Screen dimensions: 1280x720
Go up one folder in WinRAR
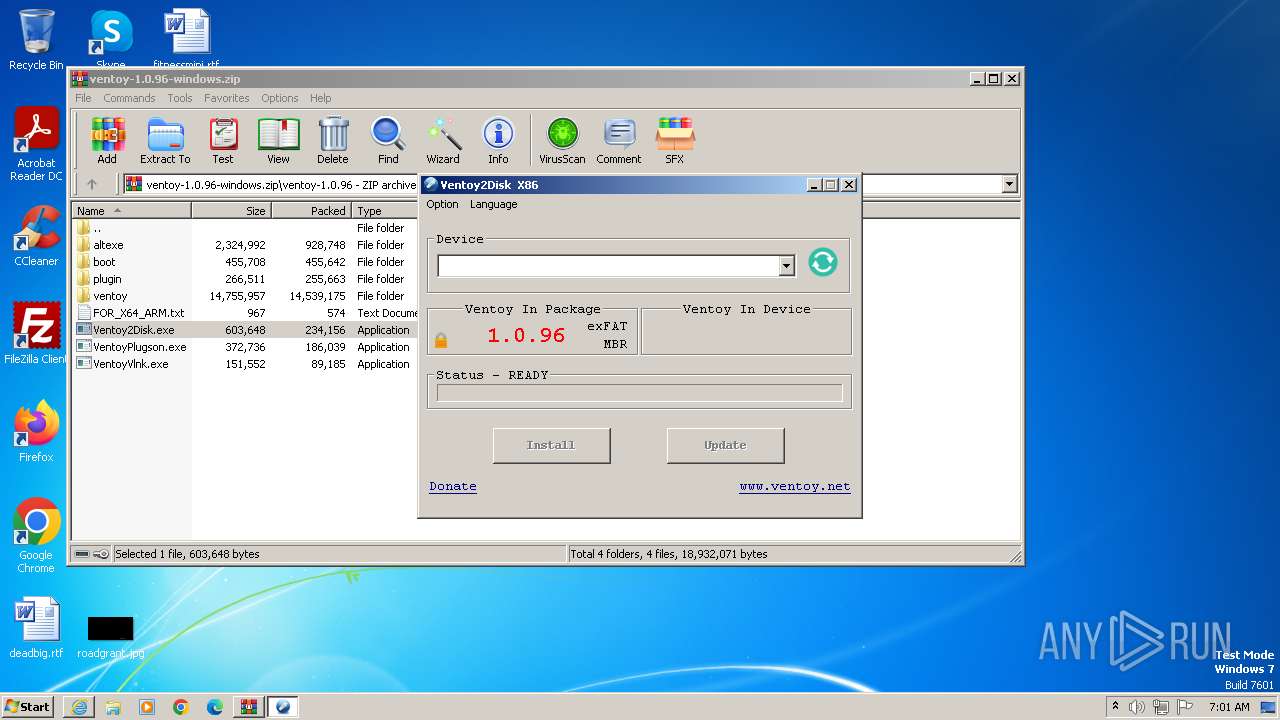pos(92,184)
